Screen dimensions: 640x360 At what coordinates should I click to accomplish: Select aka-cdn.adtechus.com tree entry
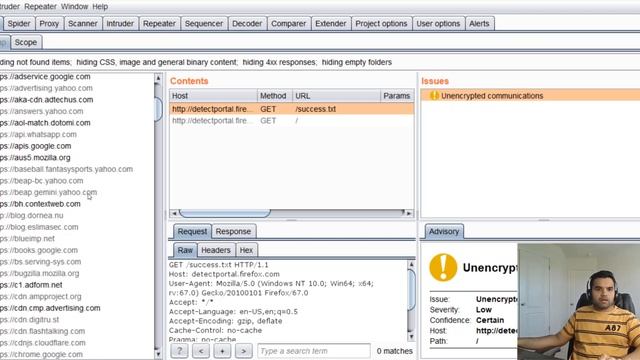tap(47, 100)
